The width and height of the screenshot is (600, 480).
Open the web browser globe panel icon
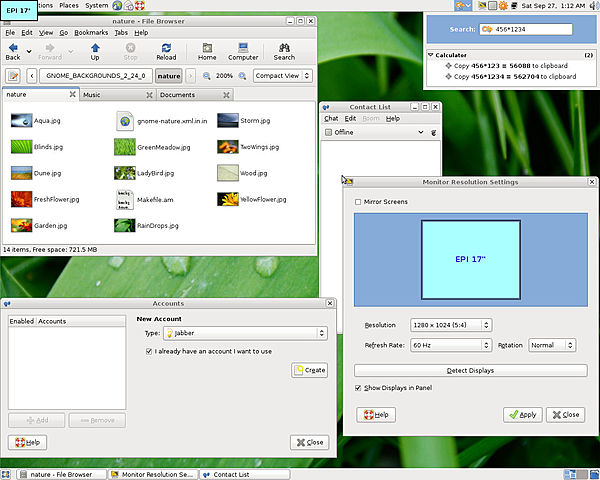click(117, 5)
